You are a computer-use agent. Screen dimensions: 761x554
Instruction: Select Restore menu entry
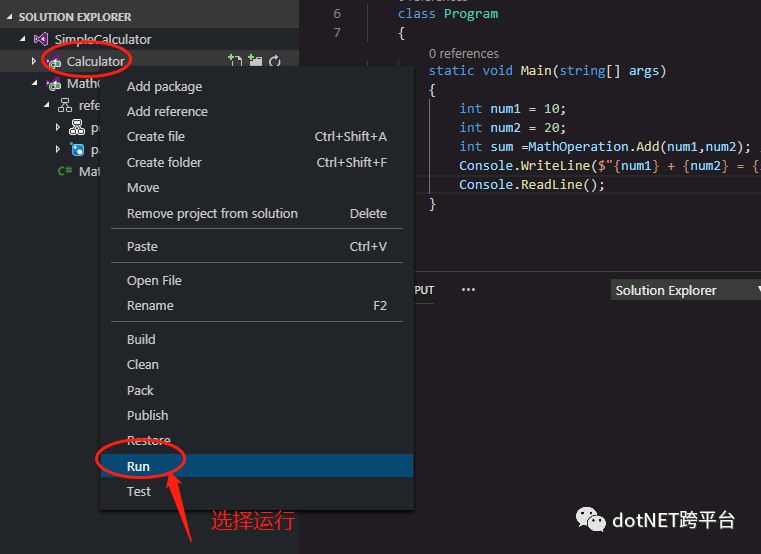tap(257, 441)
